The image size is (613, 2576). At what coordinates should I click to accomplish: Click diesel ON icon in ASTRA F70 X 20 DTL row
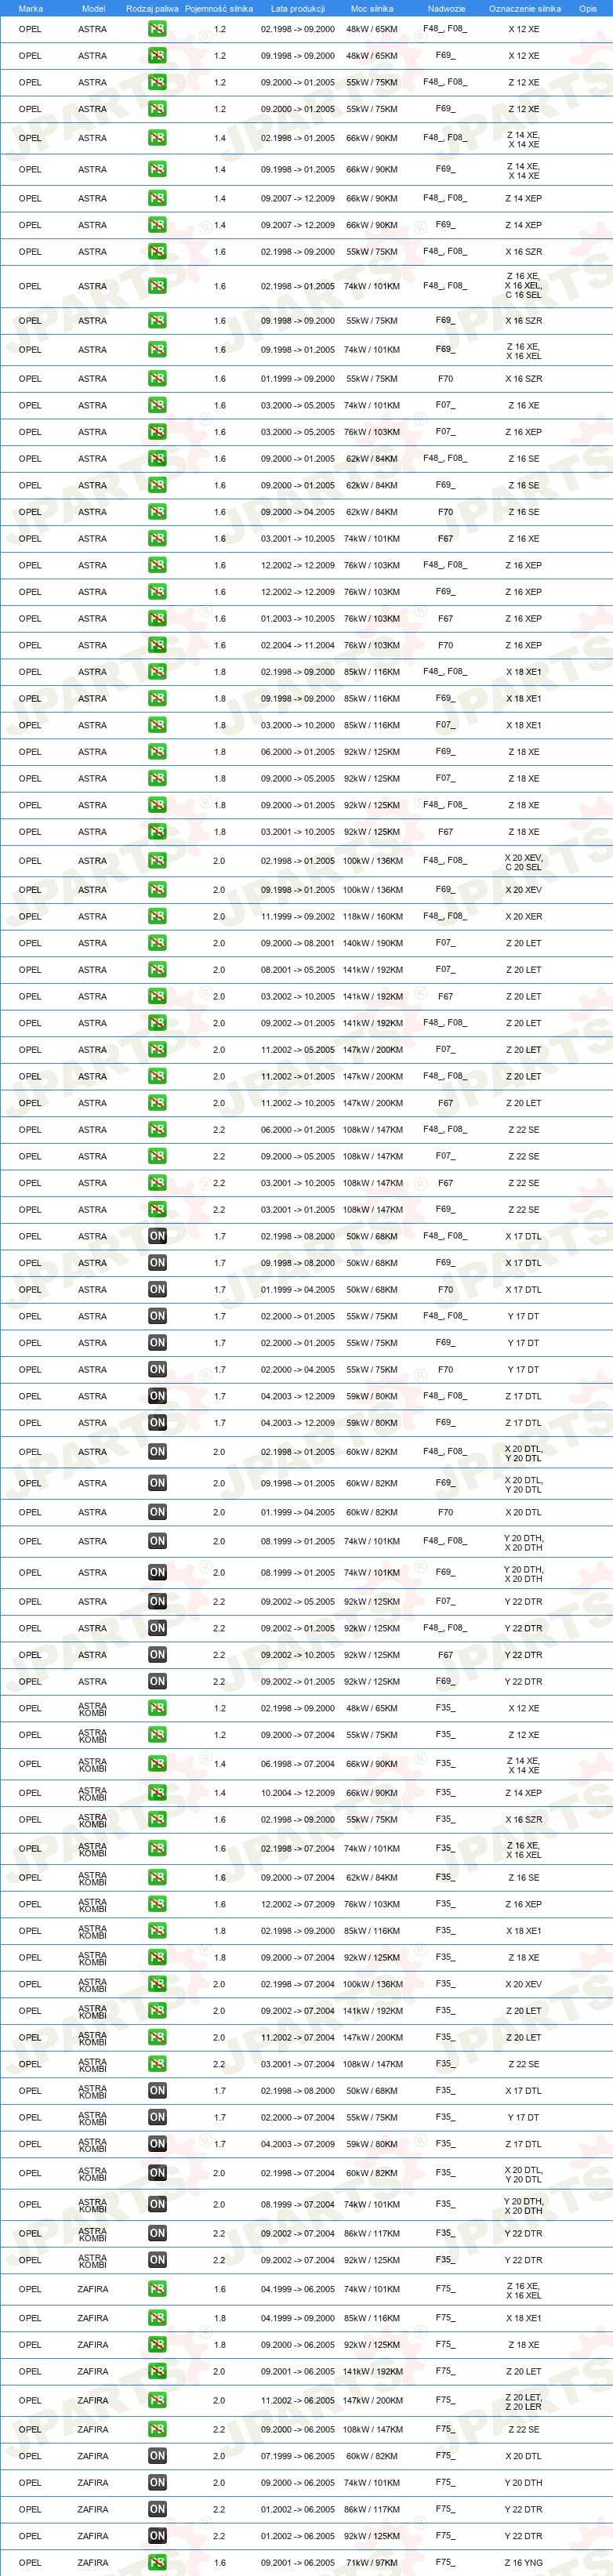(x=157, y=1512)
